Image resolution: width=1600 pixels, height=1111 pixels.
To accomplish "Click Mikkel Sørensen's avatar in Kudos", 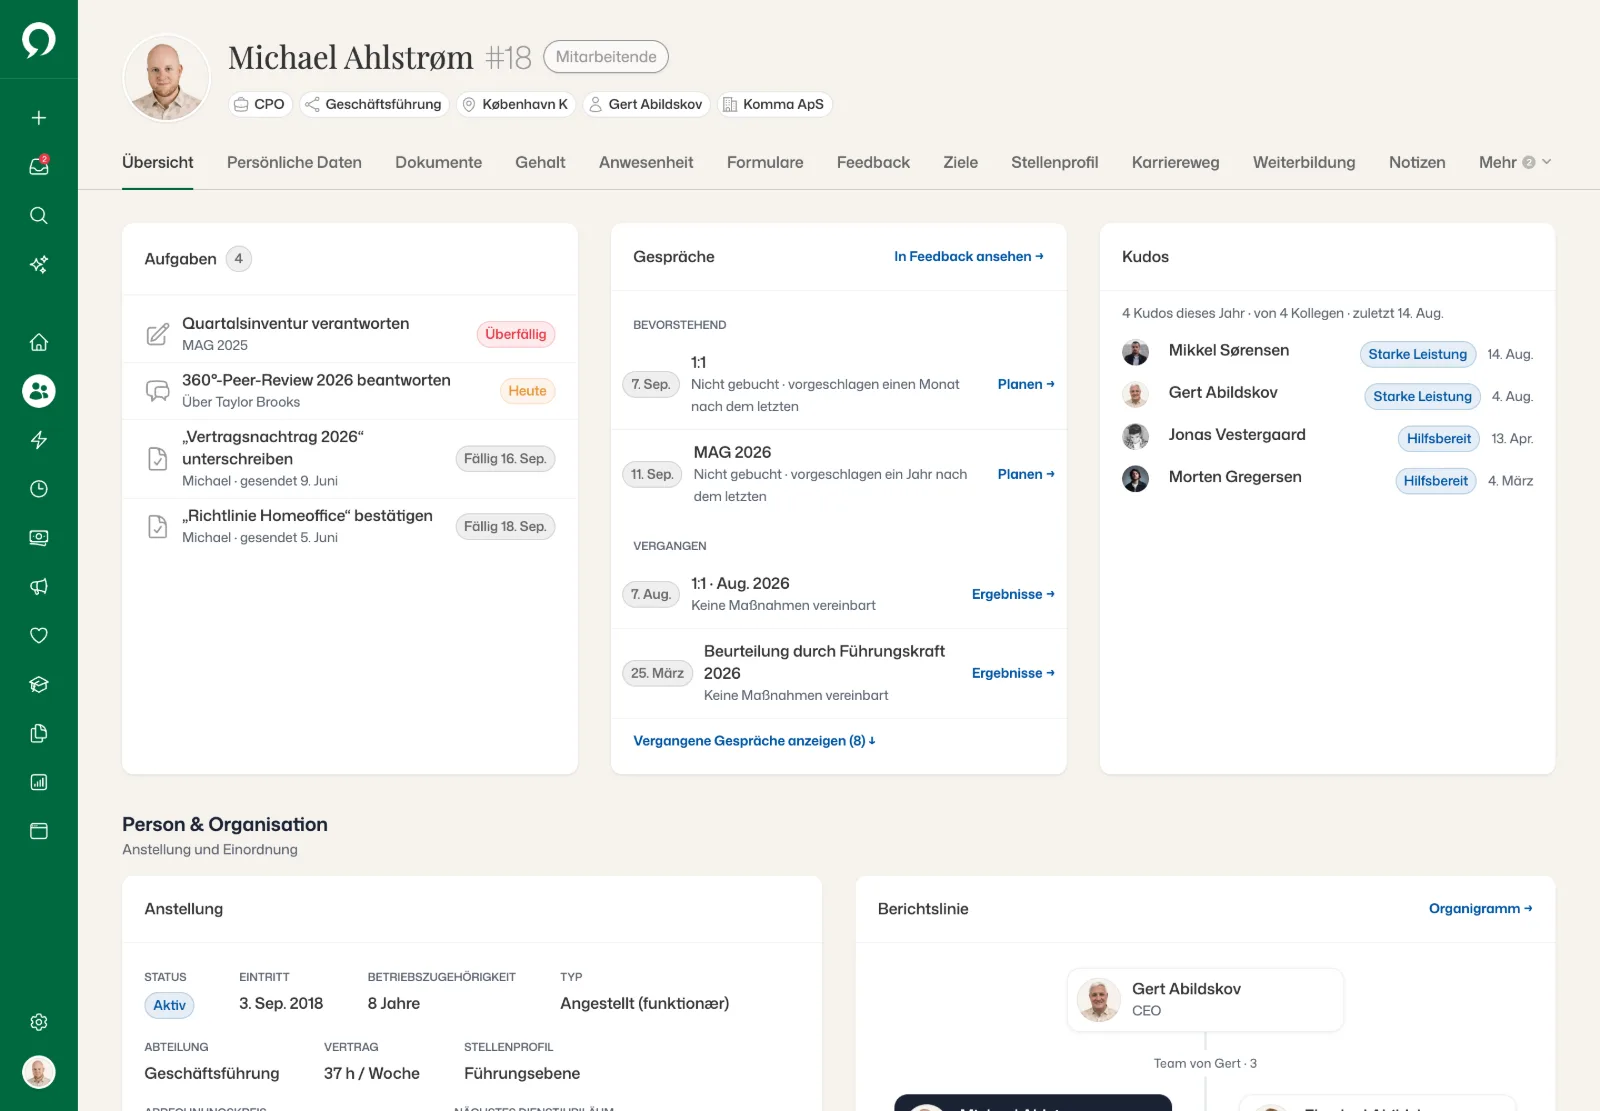I will 1135,352.
